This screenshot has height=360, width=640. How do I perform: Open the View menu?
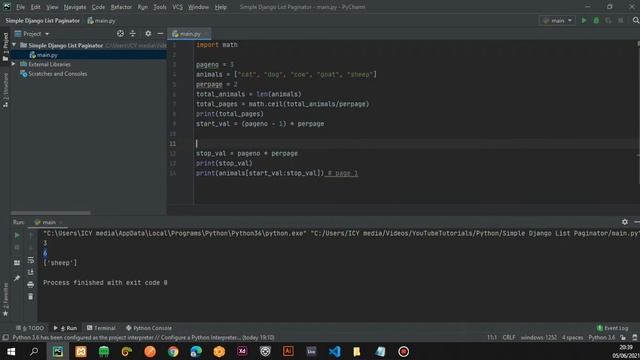point(52,7)
